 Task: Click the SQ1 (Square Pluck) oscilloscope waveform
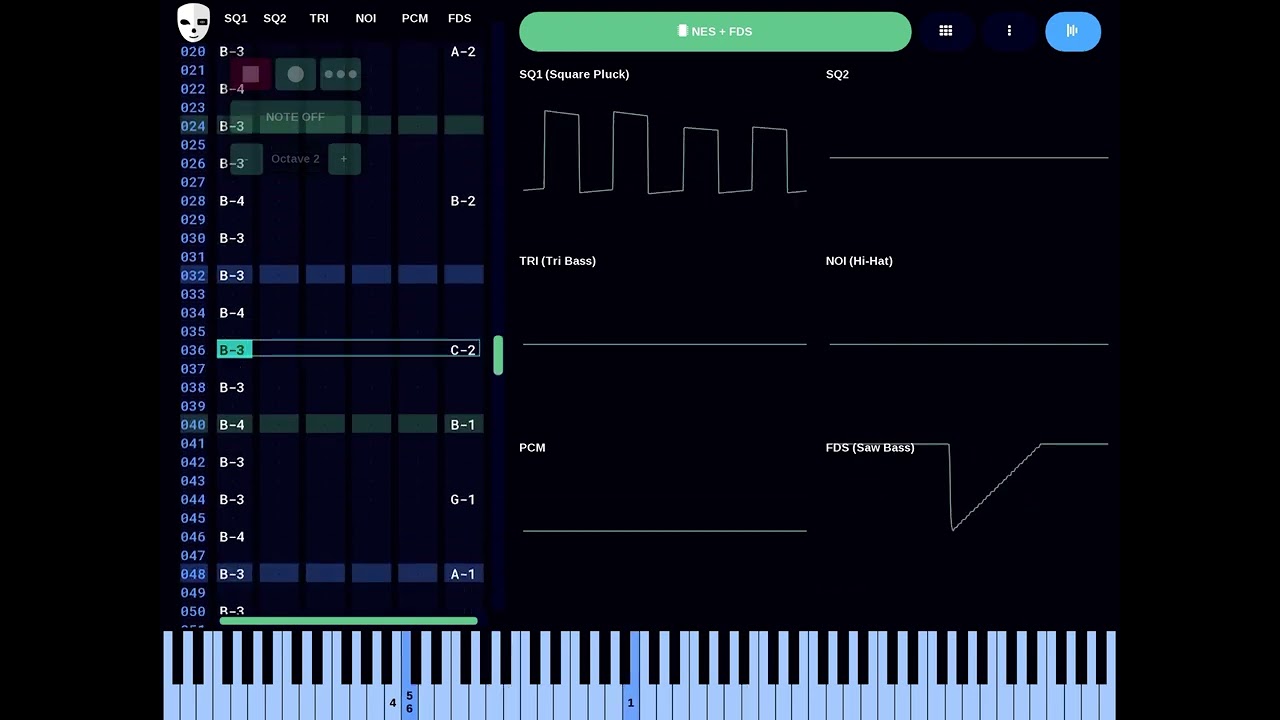pyautogui.click(x=664, y=151)
